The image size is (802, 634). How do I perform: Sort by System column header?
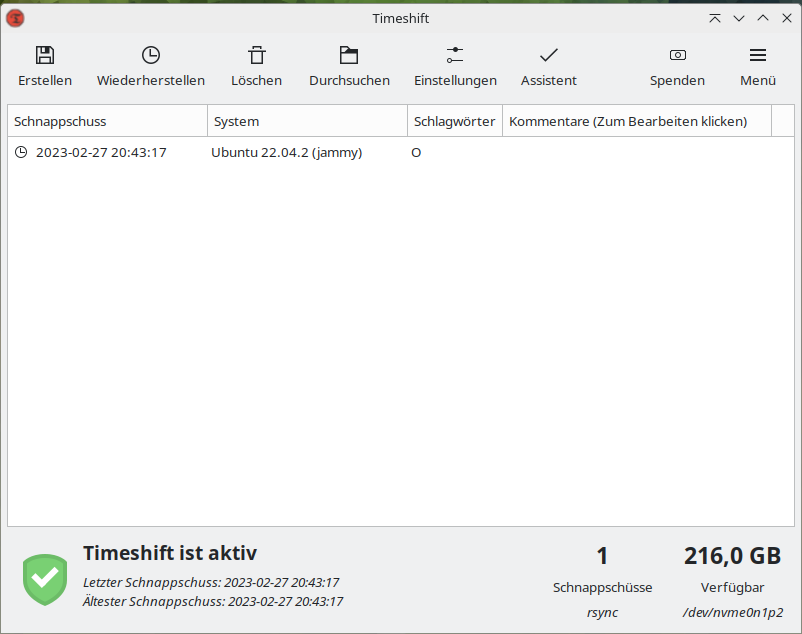[x=307, y=121]
